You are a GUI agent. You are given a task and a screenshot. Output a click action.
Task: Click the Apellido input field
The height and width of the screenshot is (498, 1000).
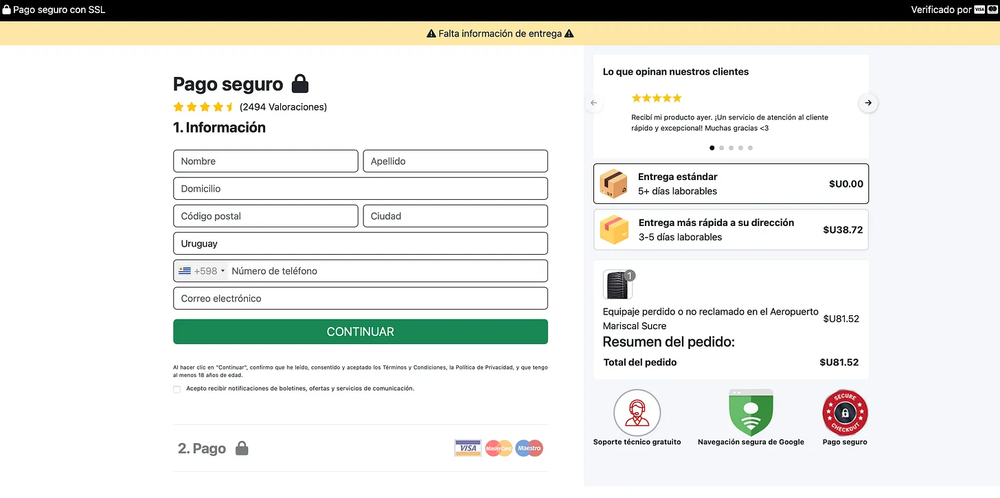(x=455, y=161)
